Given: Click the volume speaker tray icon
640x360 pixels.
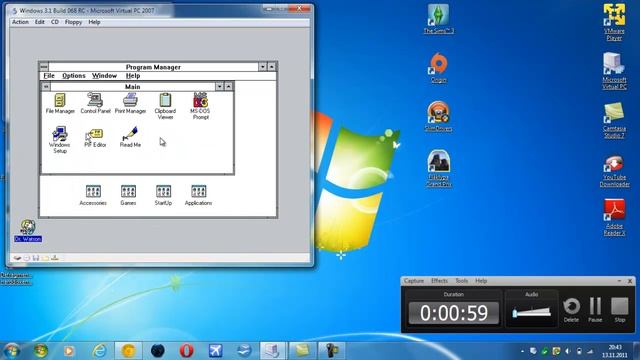Looking at the screenshot, I should [x=568, y=351].
